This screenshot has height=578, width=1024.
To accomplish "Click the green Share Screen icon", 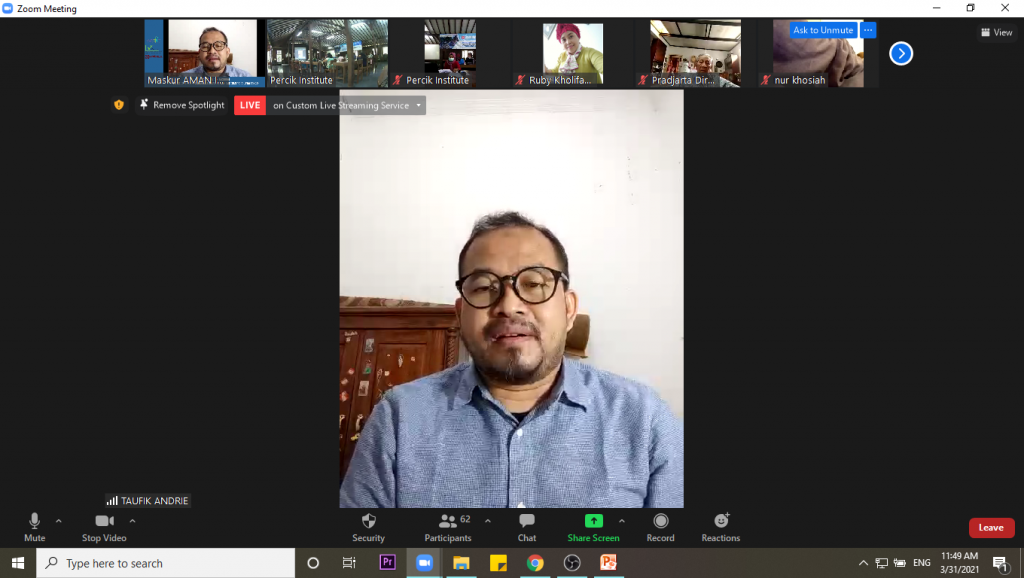I will coord(593,521).
